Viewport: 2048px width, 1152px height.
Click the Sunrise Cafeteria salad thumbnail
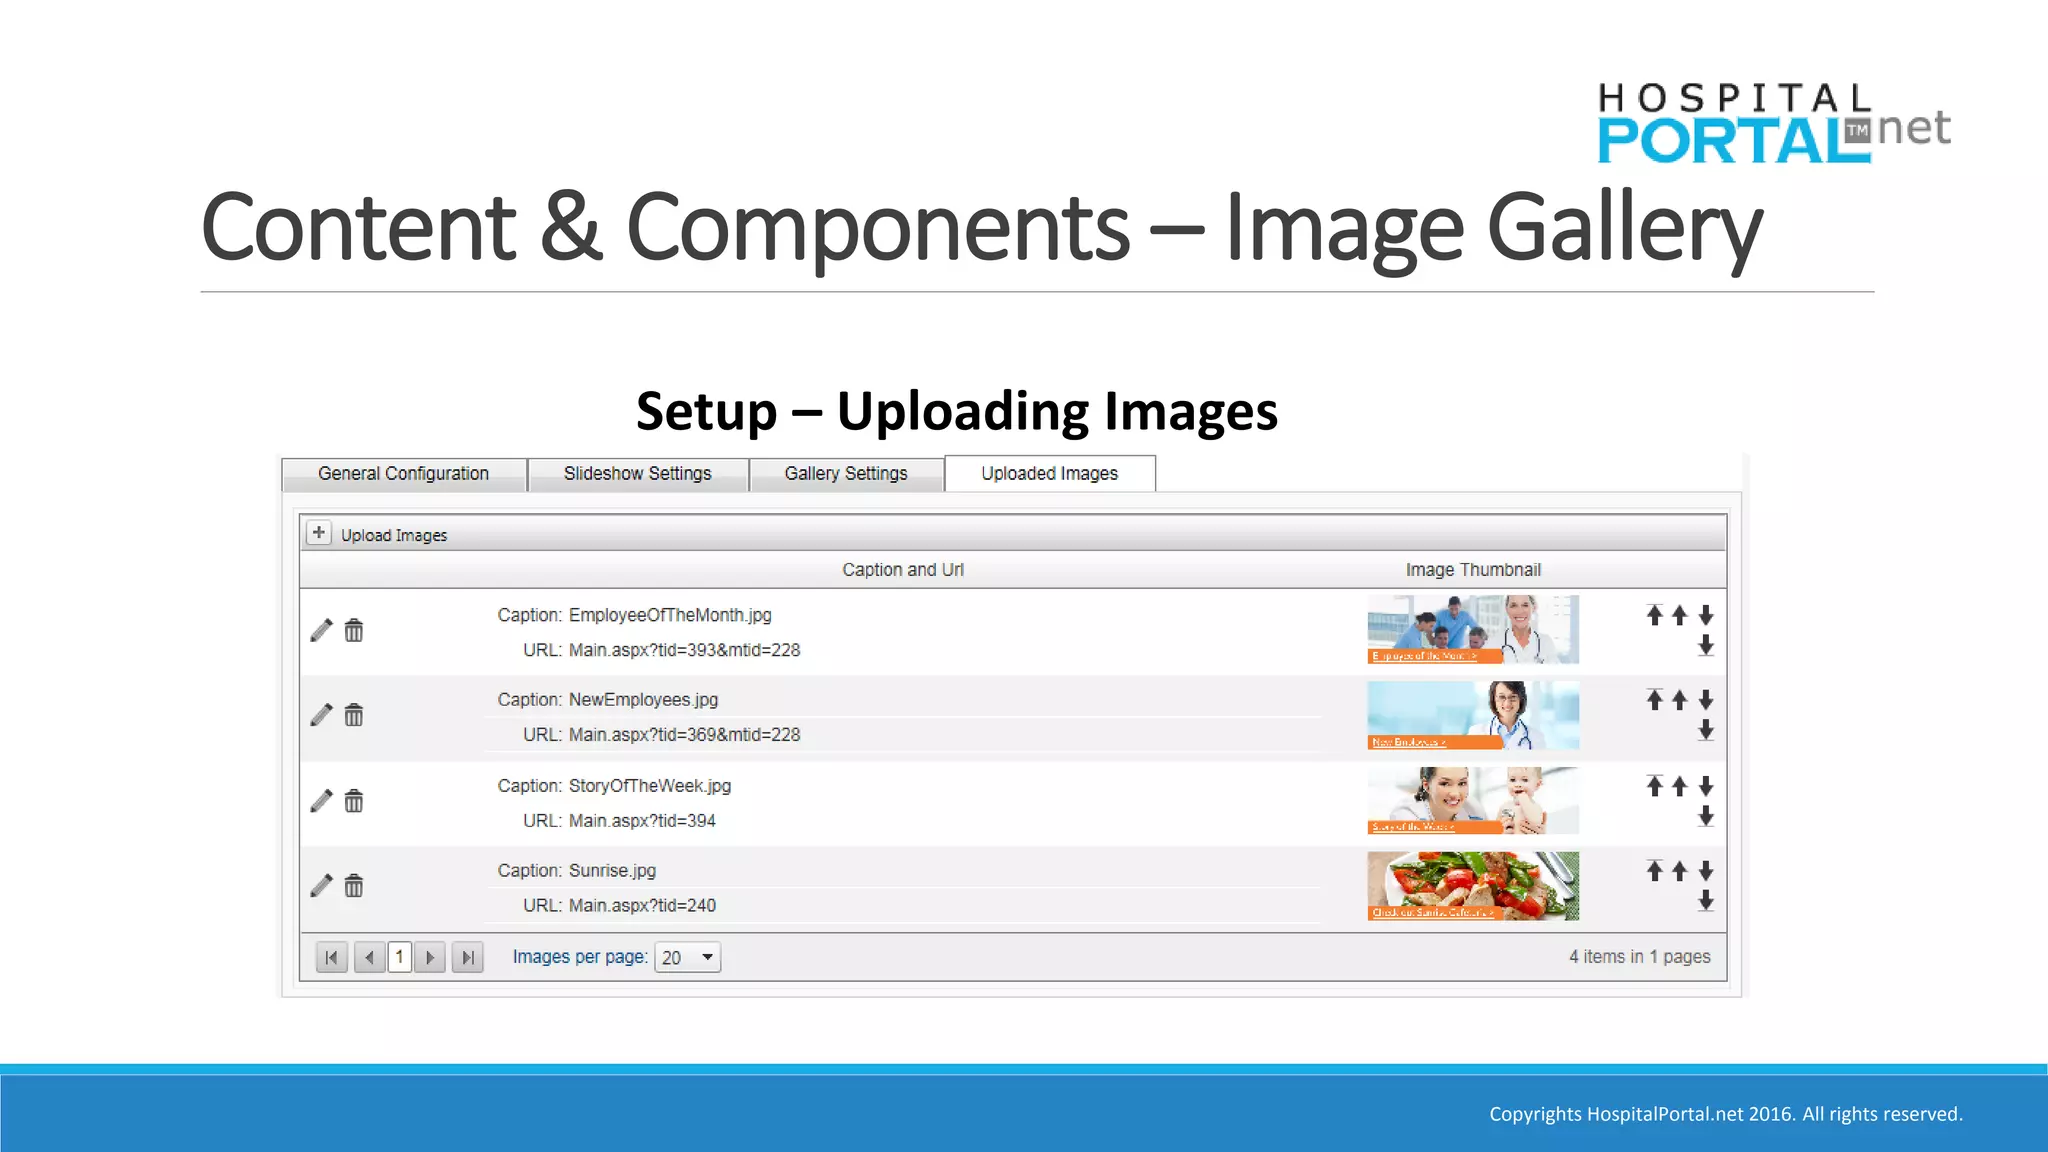(x=1473, y=886)
